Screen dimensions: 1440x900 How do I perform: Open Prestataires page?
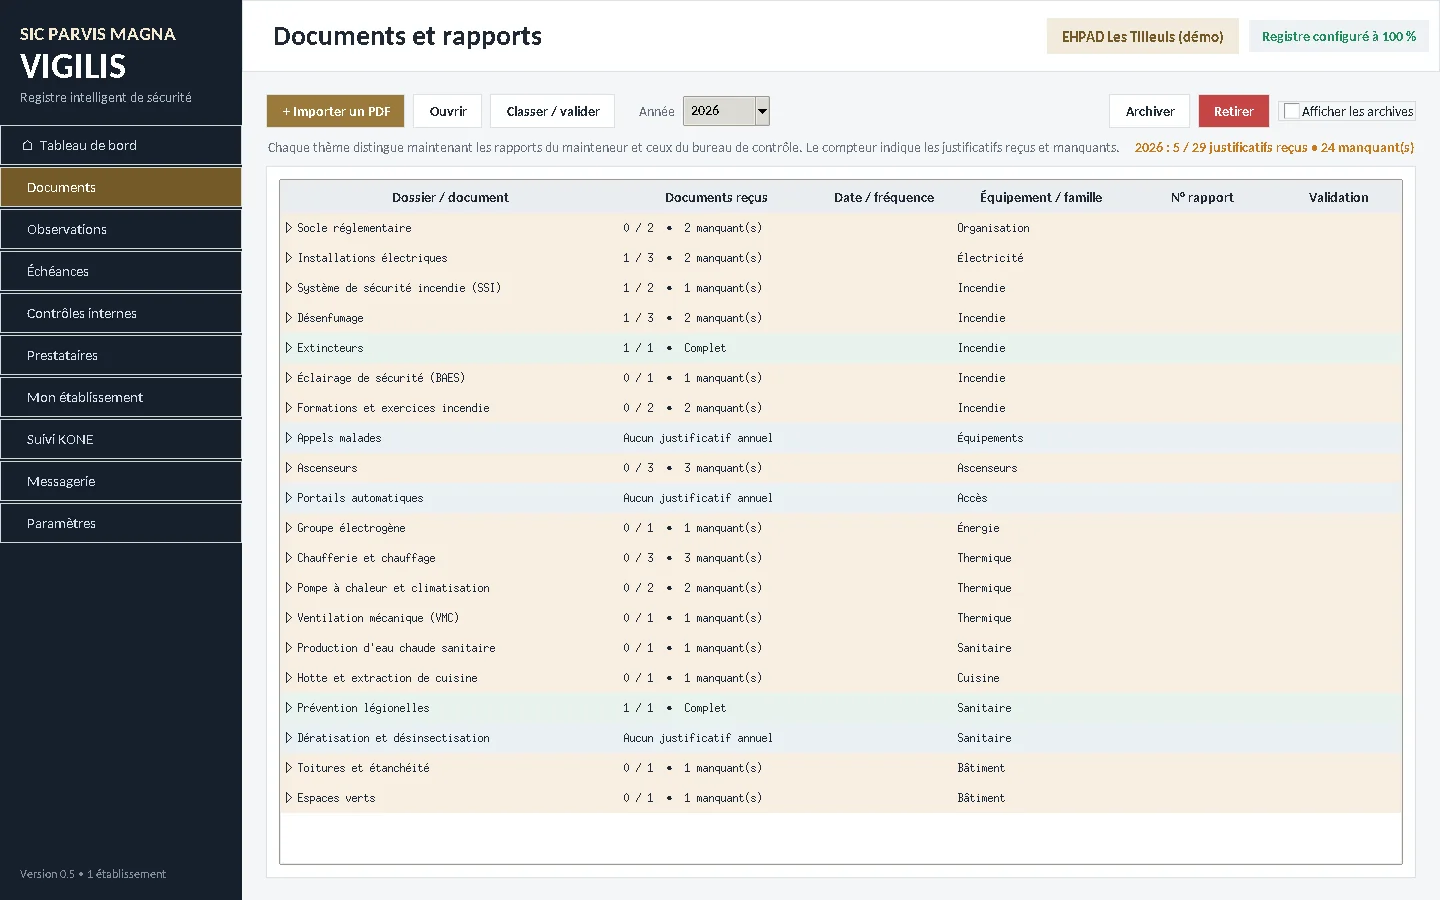[x=120, y=355]
